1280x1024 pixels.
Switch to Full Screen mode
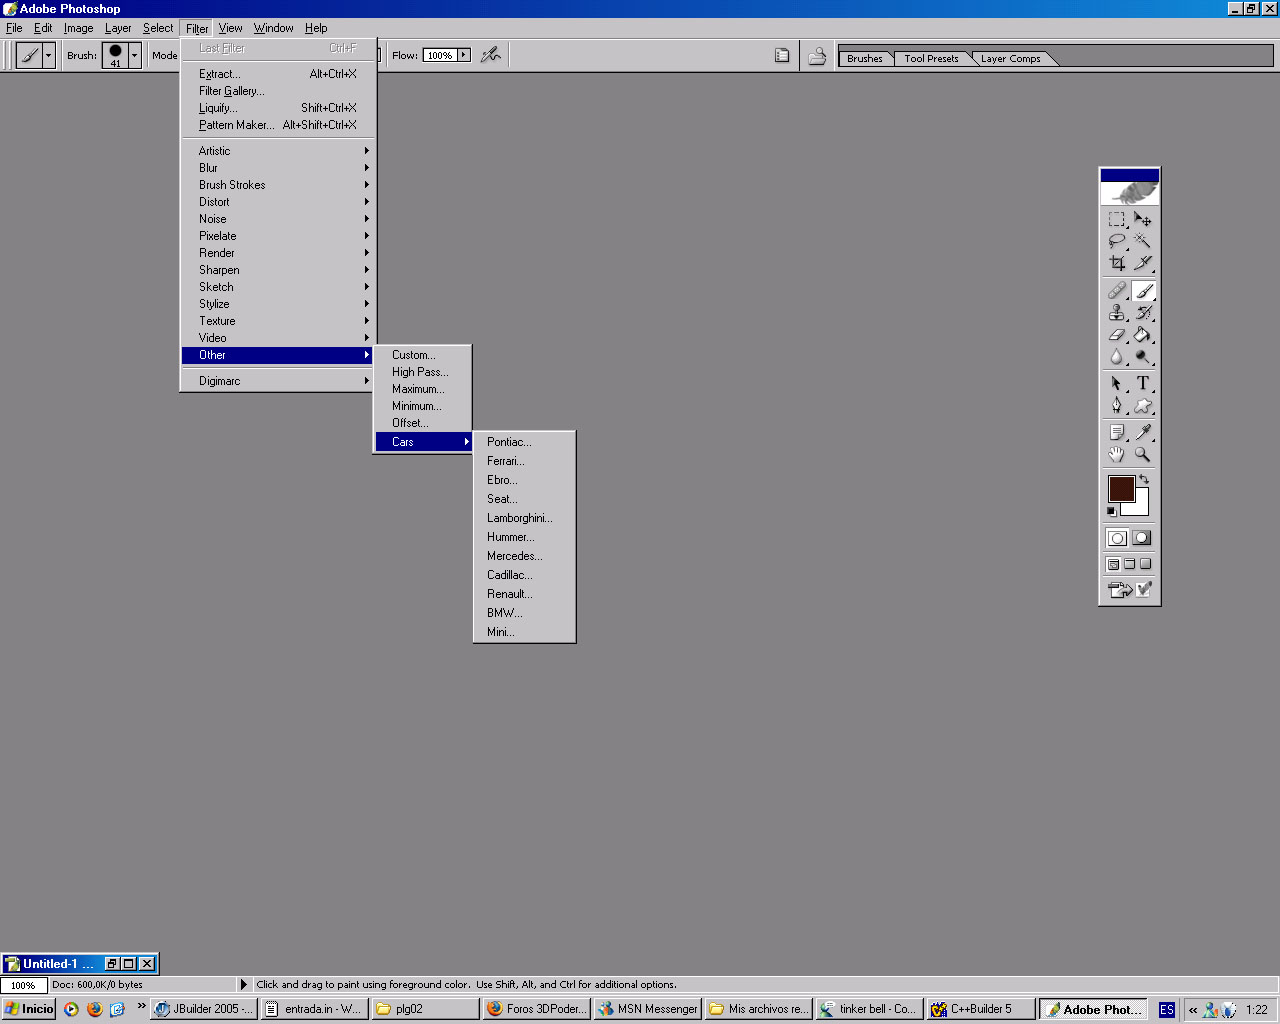click(1146, 564)
